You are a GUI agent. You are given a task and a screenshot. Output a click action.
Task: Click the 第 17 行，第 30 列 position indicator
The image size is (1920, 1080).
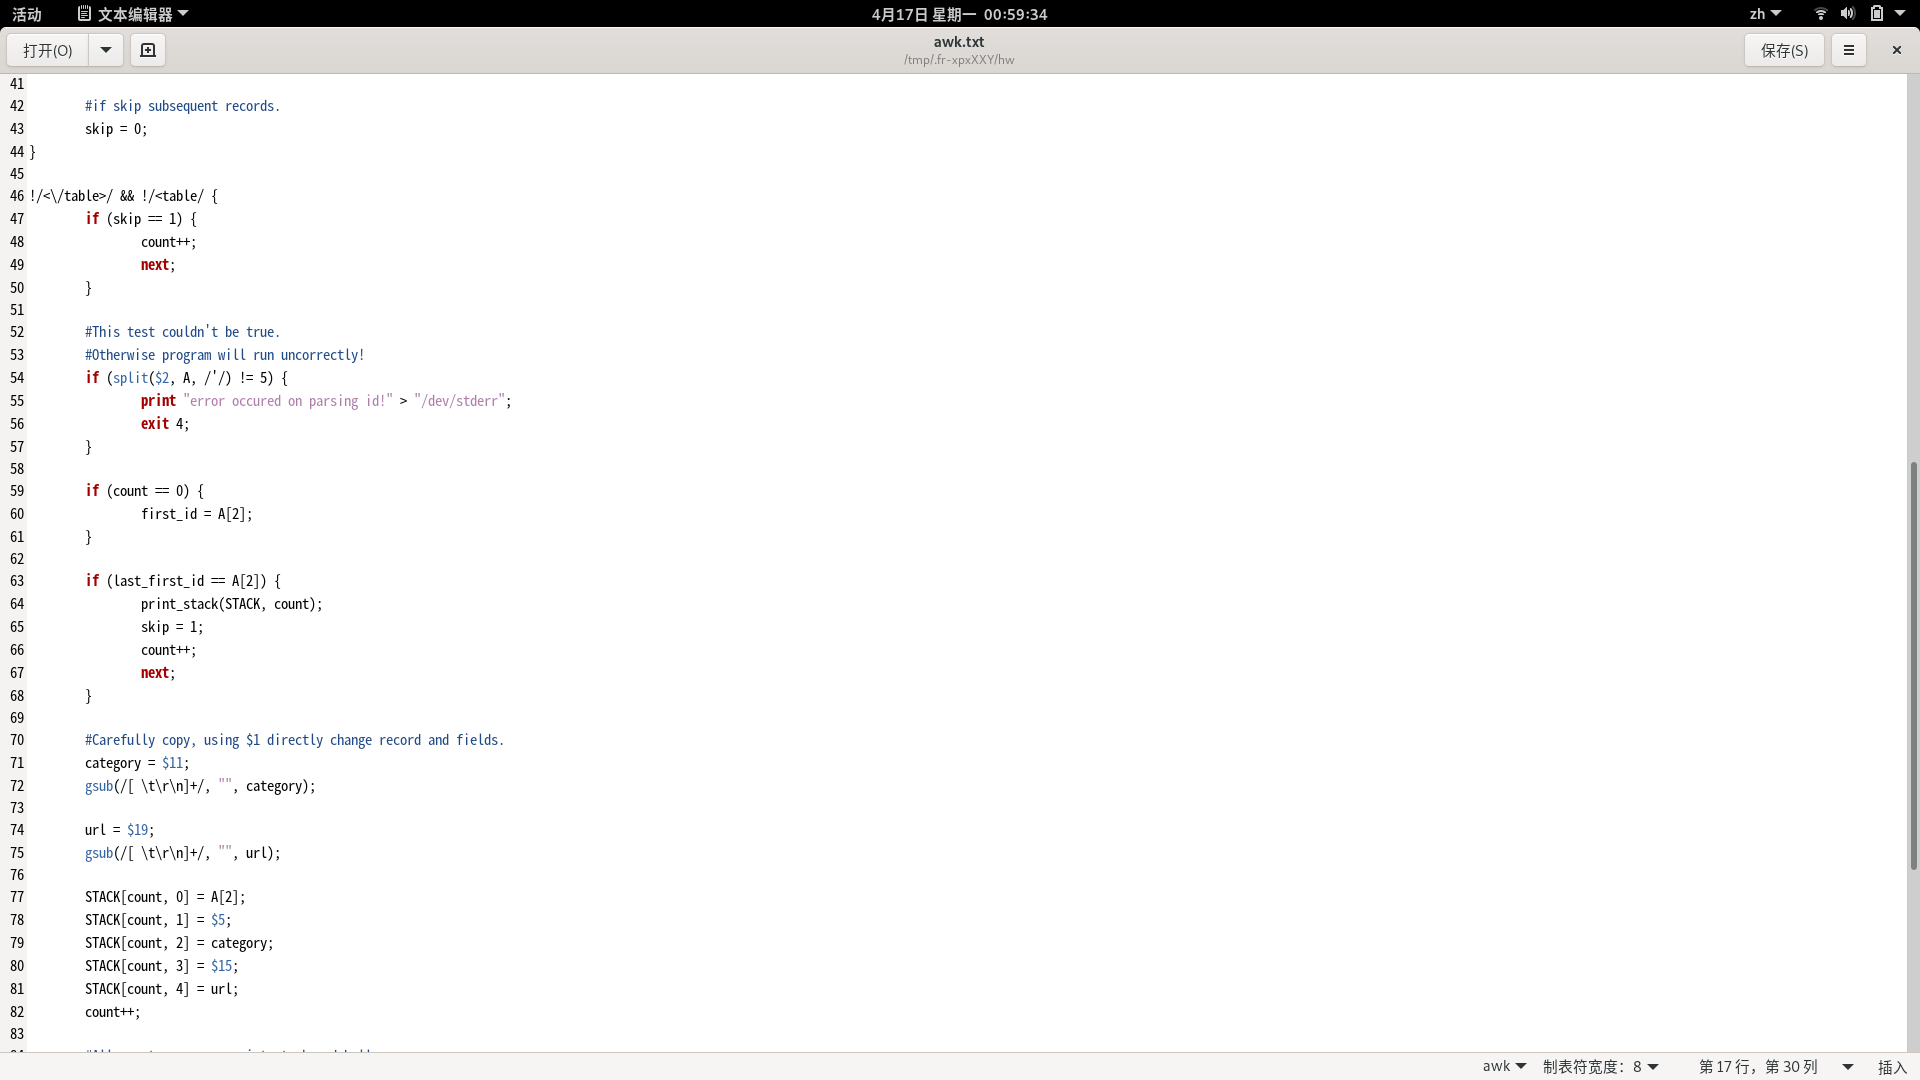point(1758,1067)
